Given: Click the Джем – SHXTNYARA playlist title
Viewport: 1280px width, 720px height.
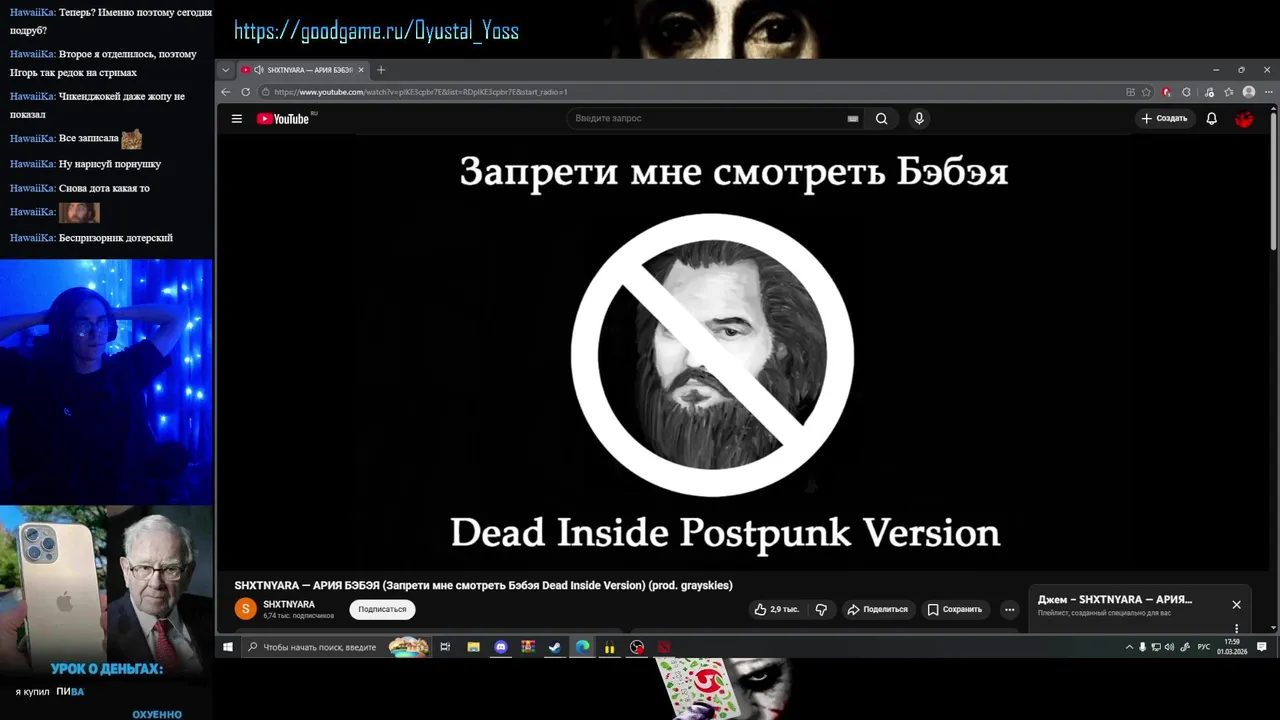Looking at the screenshot, I should click(x=1115, y=600).
